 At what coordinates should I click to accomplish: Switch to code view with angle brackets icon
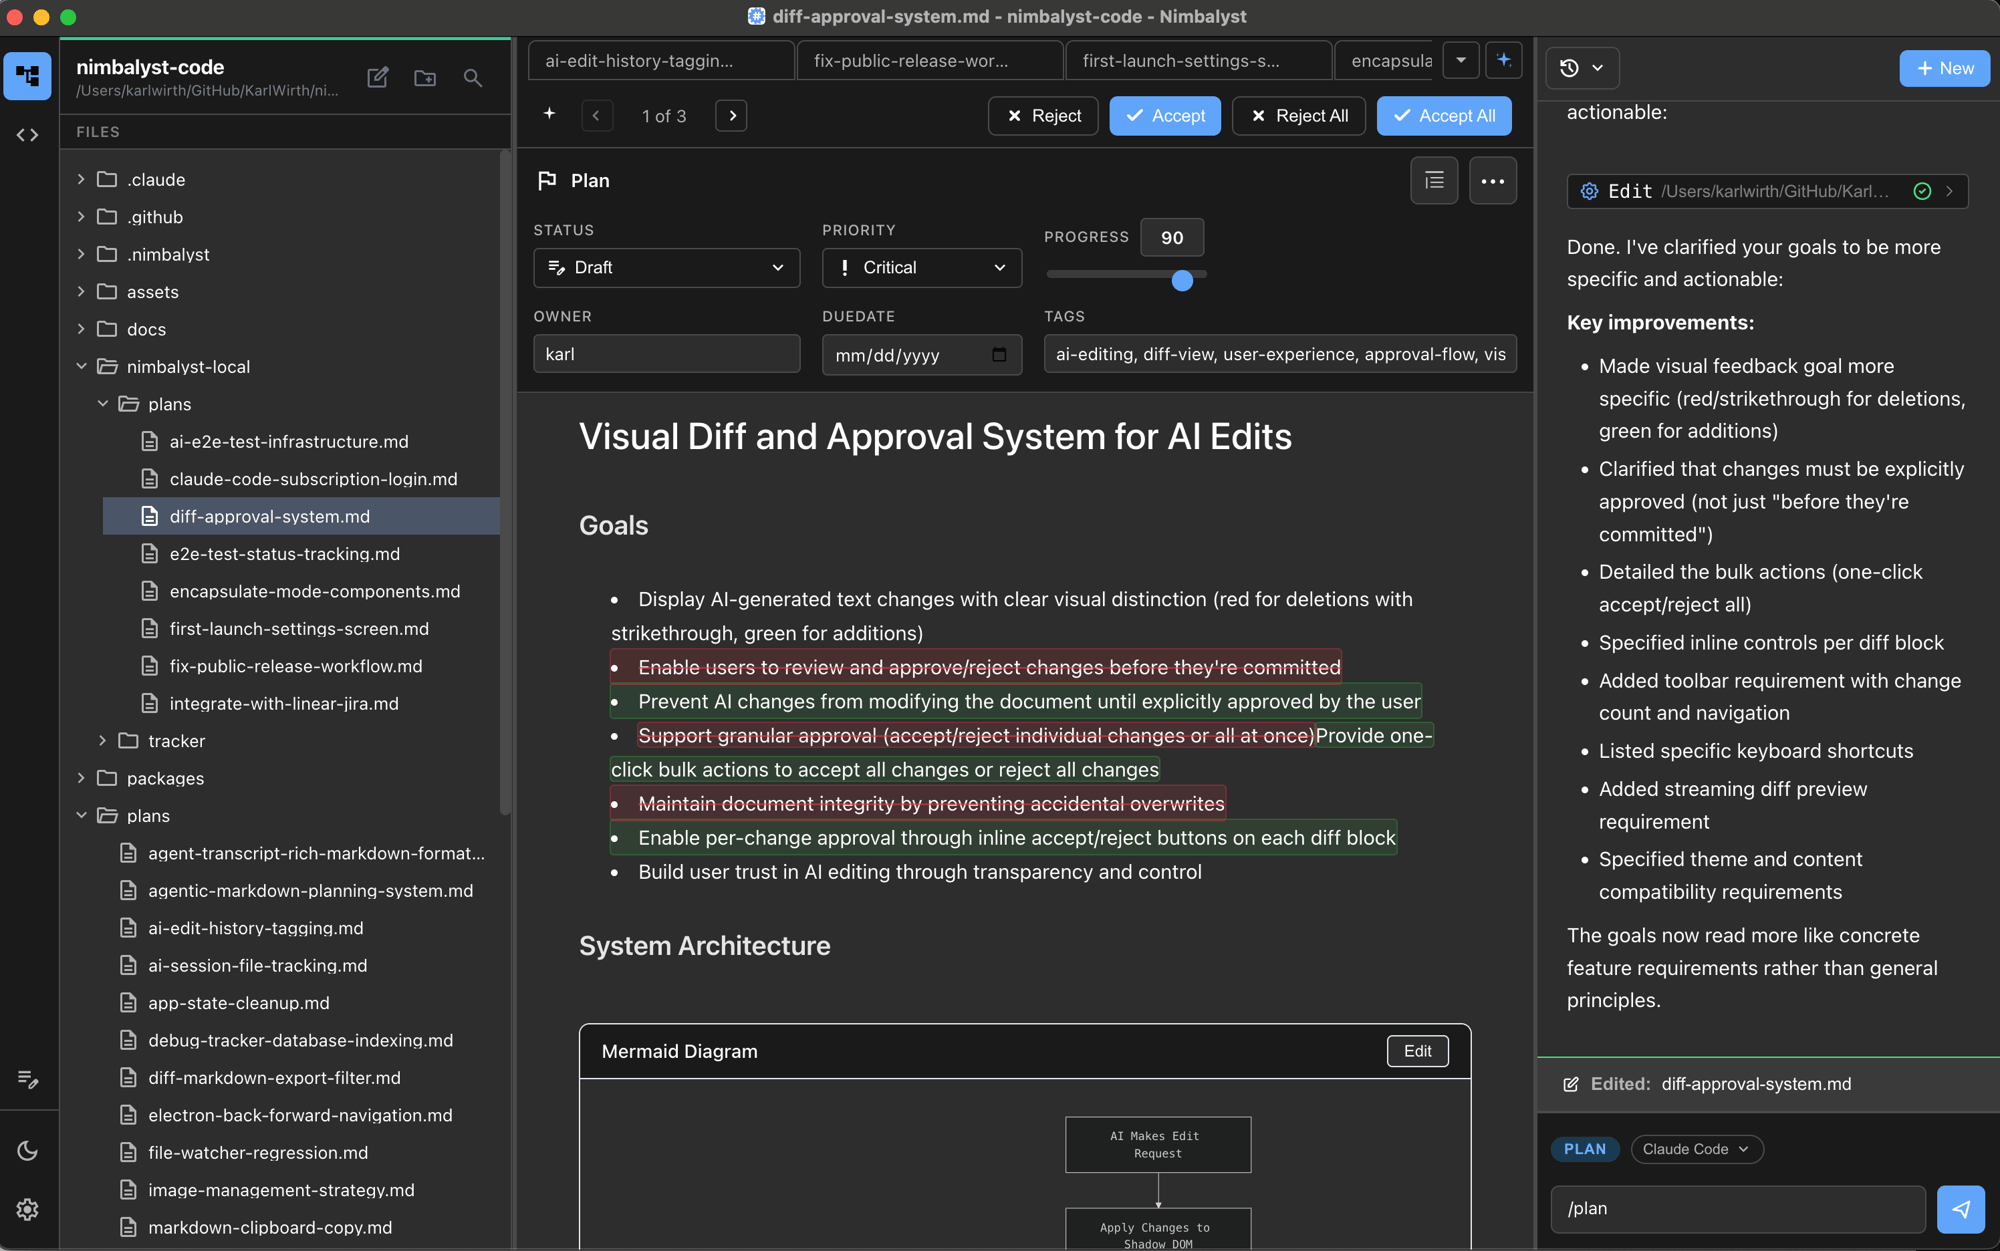[x=27, y=134]
